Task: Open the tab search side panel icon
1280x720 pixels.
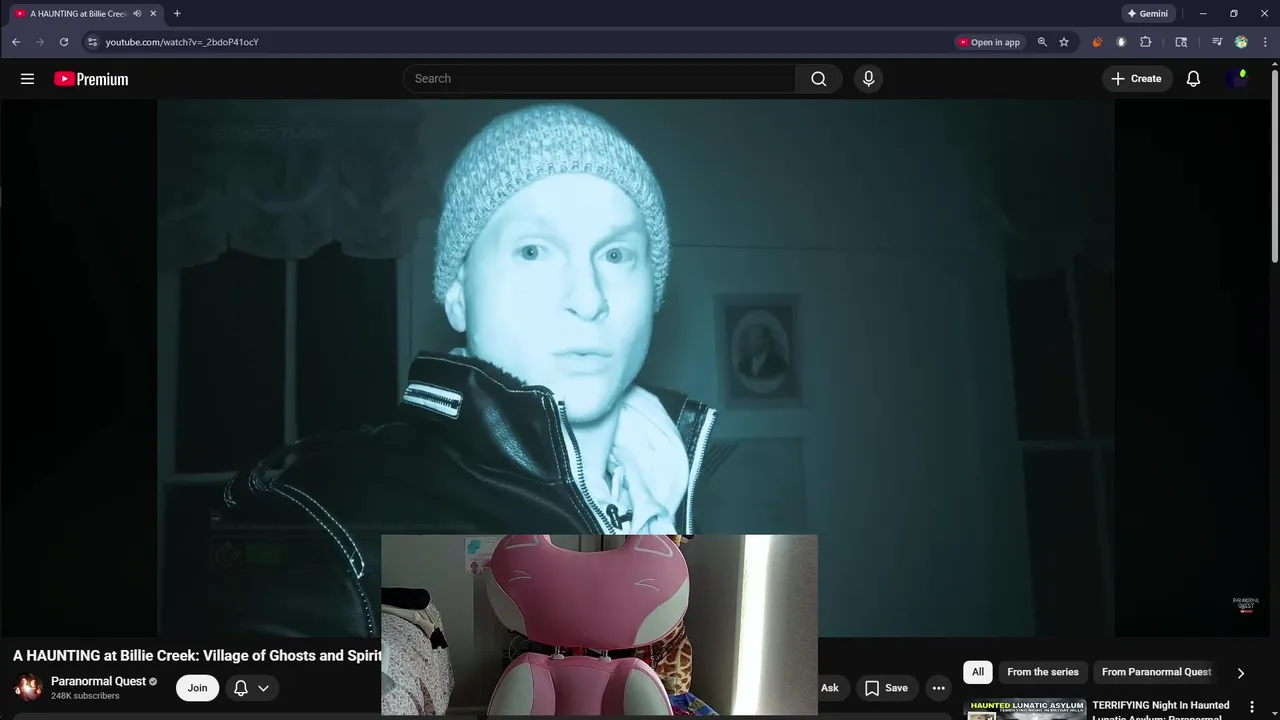Action: click(x=1181, y=42)
